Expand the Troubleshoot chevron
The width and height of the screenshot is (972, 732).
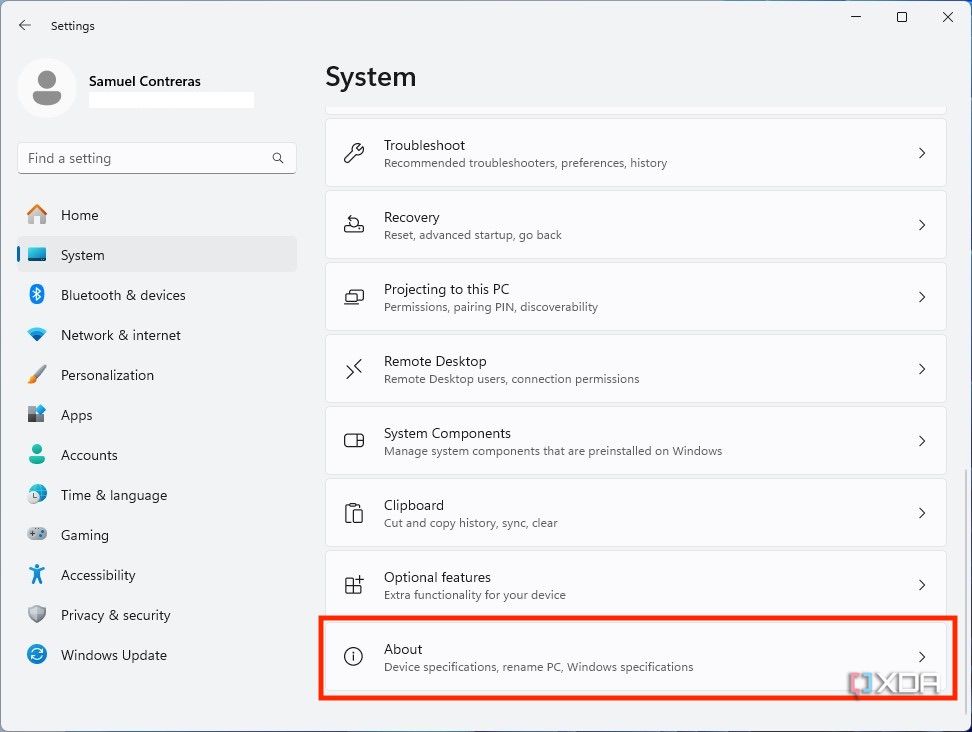922,152
